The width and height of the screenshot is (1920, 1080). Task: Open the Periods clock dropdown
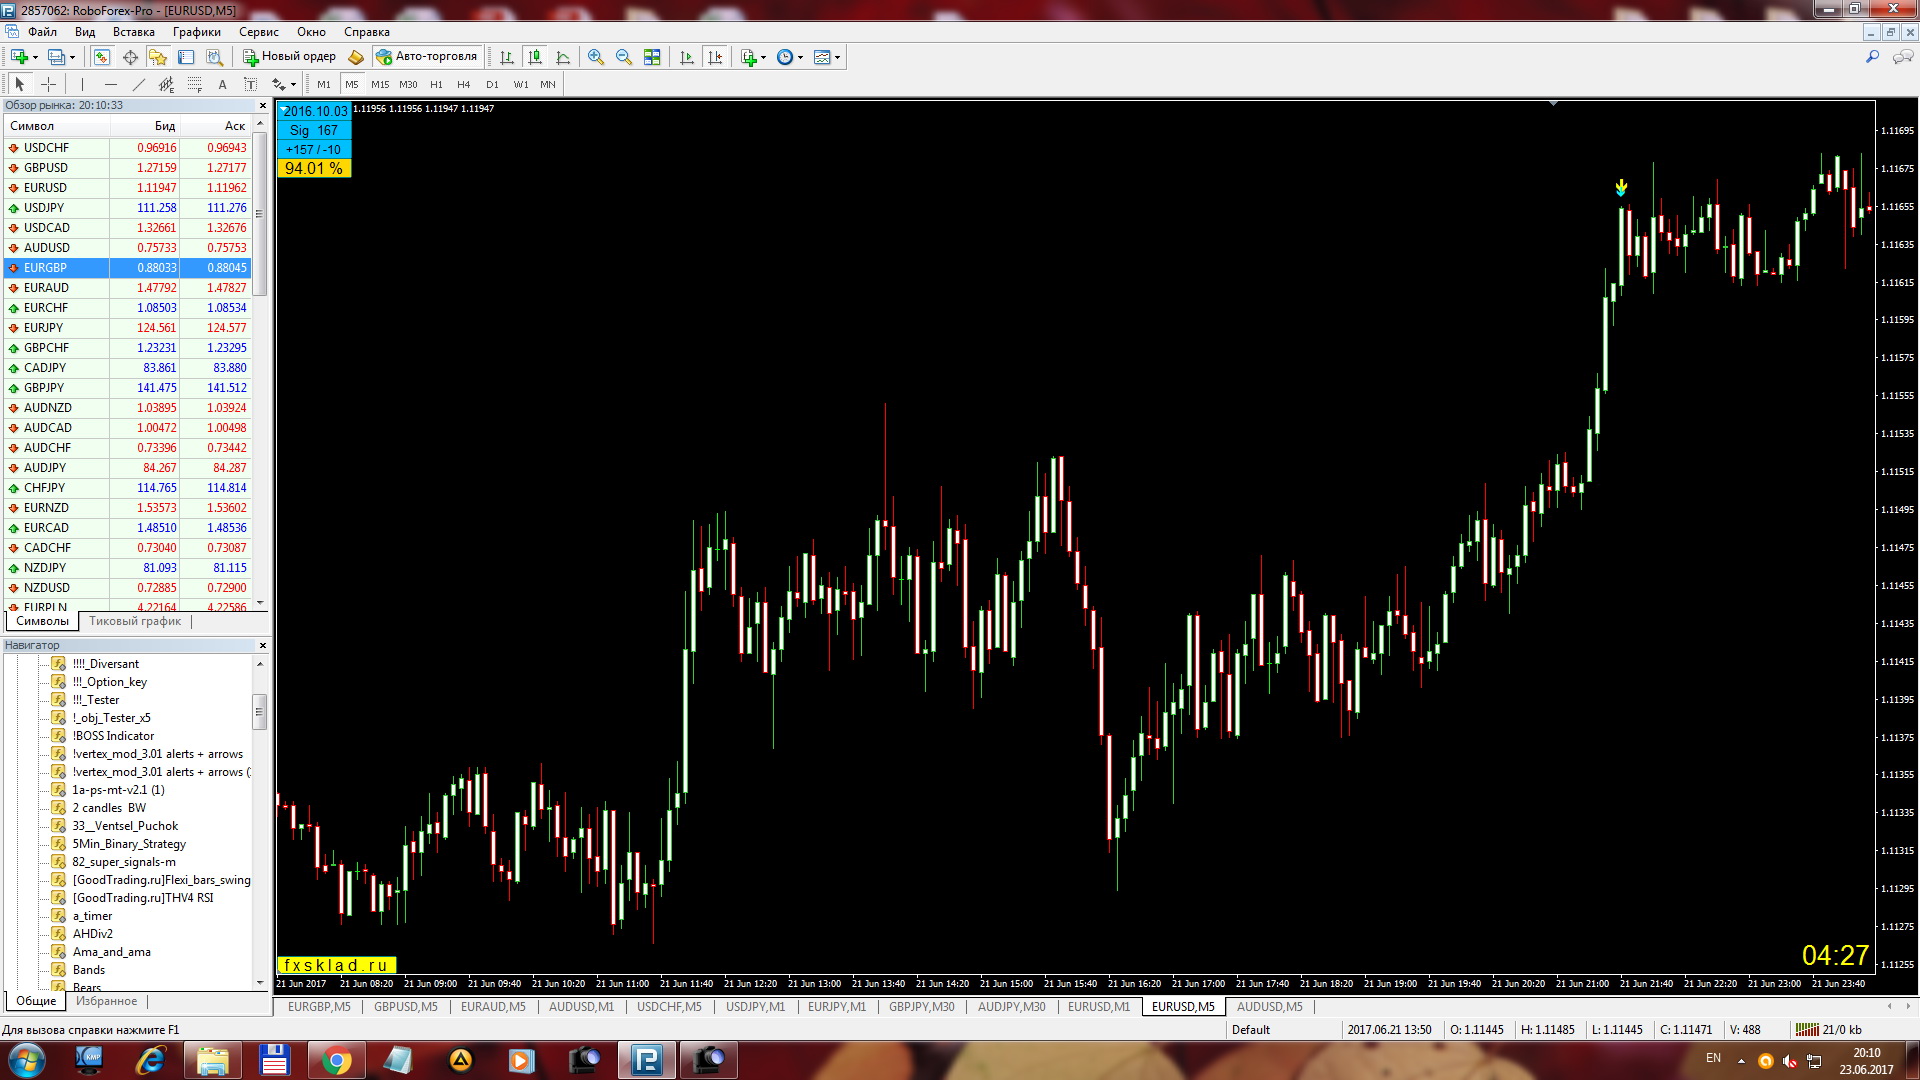(x=790, y=57)
